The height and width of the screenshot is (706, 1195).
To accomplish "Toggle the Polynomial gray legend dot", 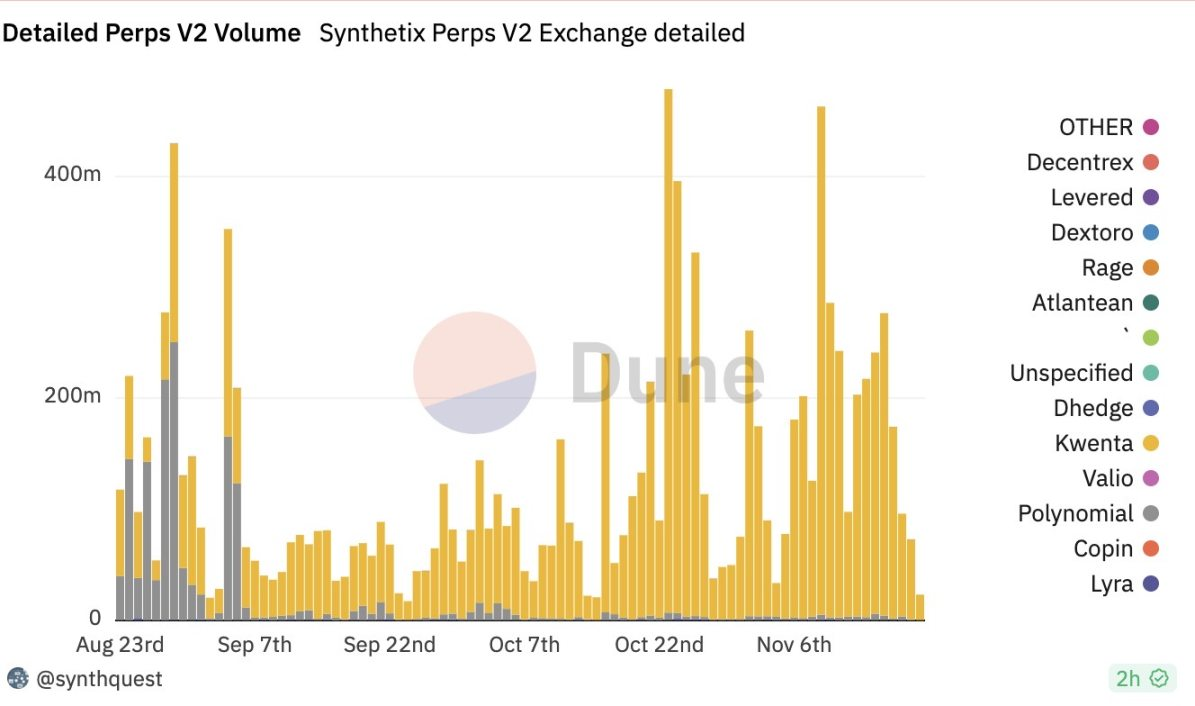I will [1151, 513].
